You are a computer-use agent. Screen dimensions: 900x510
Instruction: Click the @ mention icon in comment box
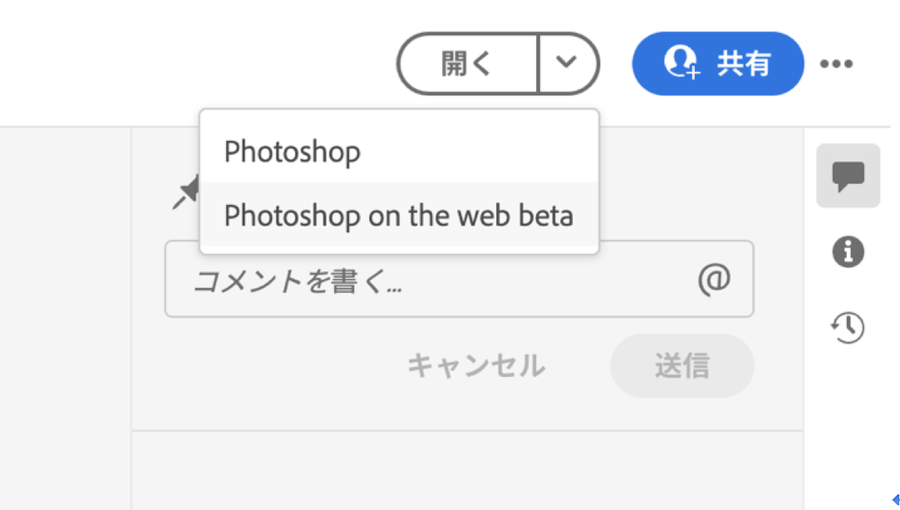pos(714,280)
